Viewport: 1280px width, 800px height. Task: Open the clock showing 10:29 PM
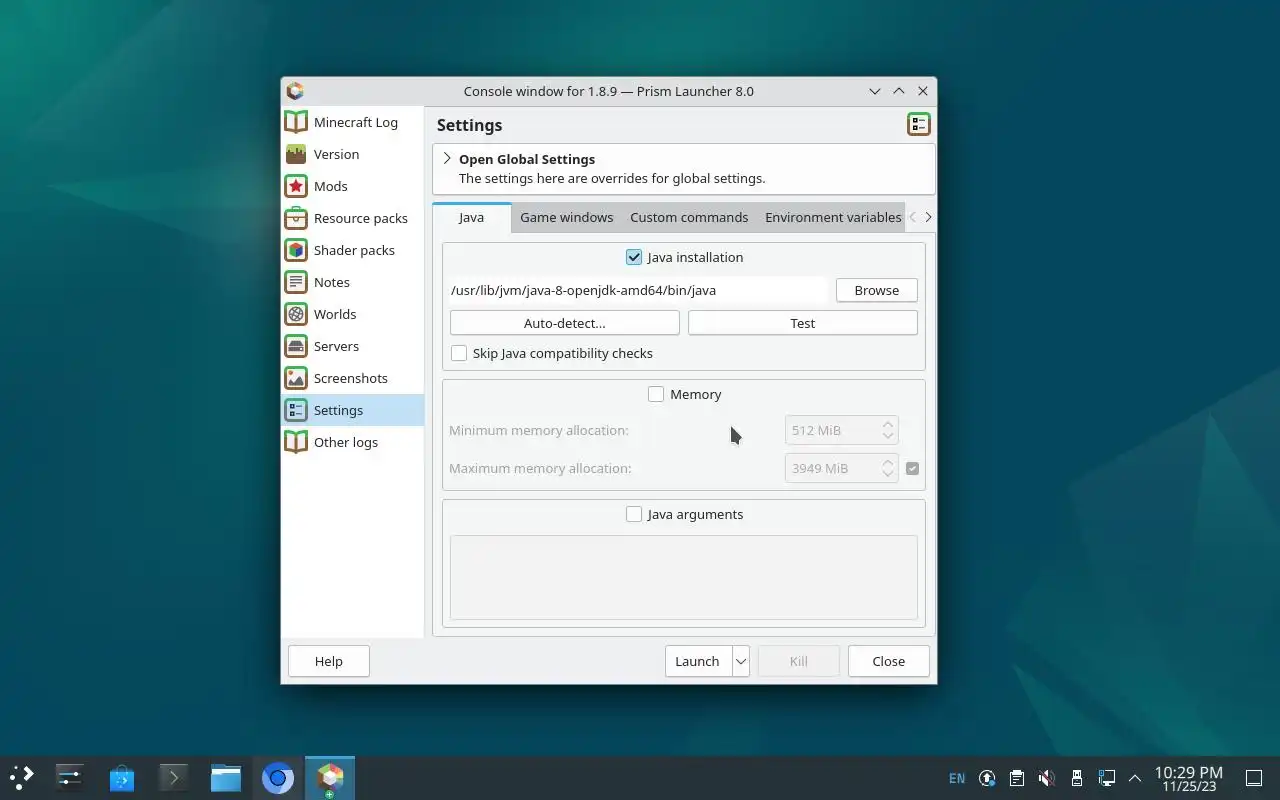pyautogui.click(x=1189, y=778)
